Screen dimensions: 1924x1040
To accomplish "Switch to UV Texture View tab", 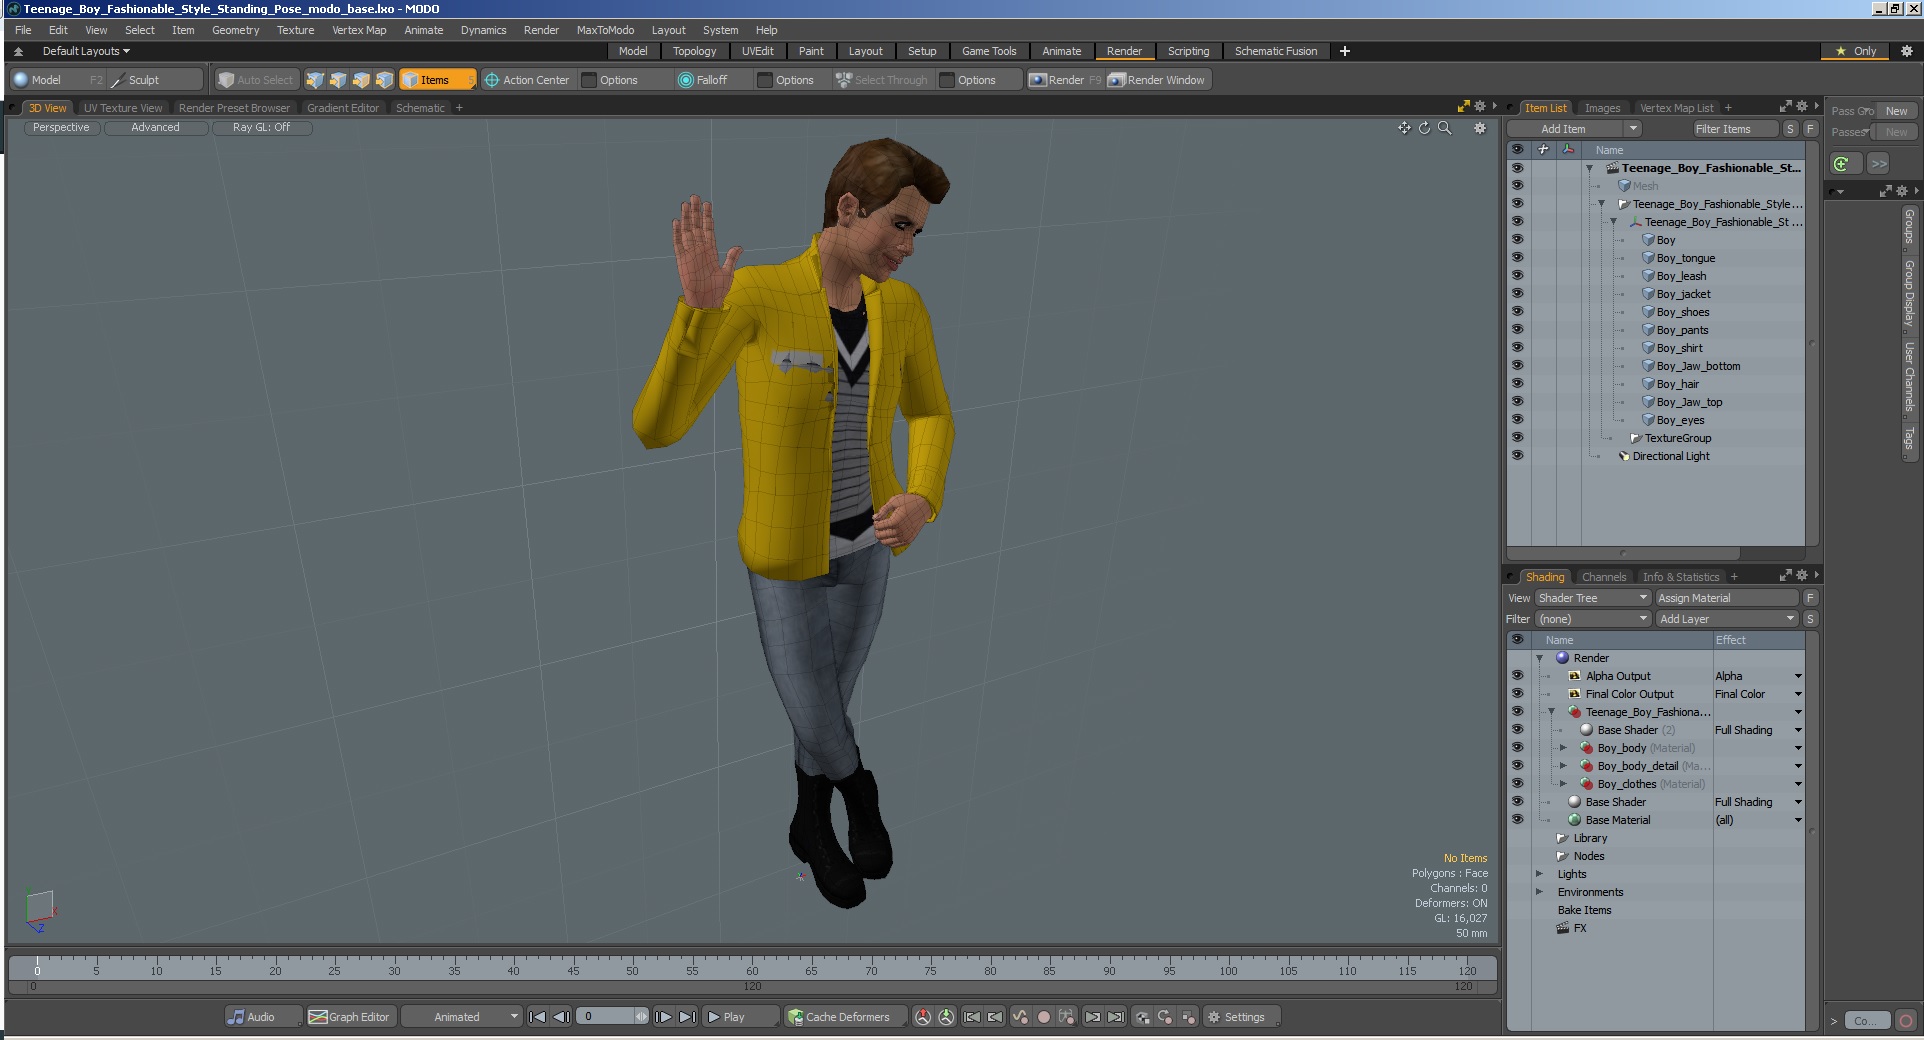I will (x=123, y=108).
